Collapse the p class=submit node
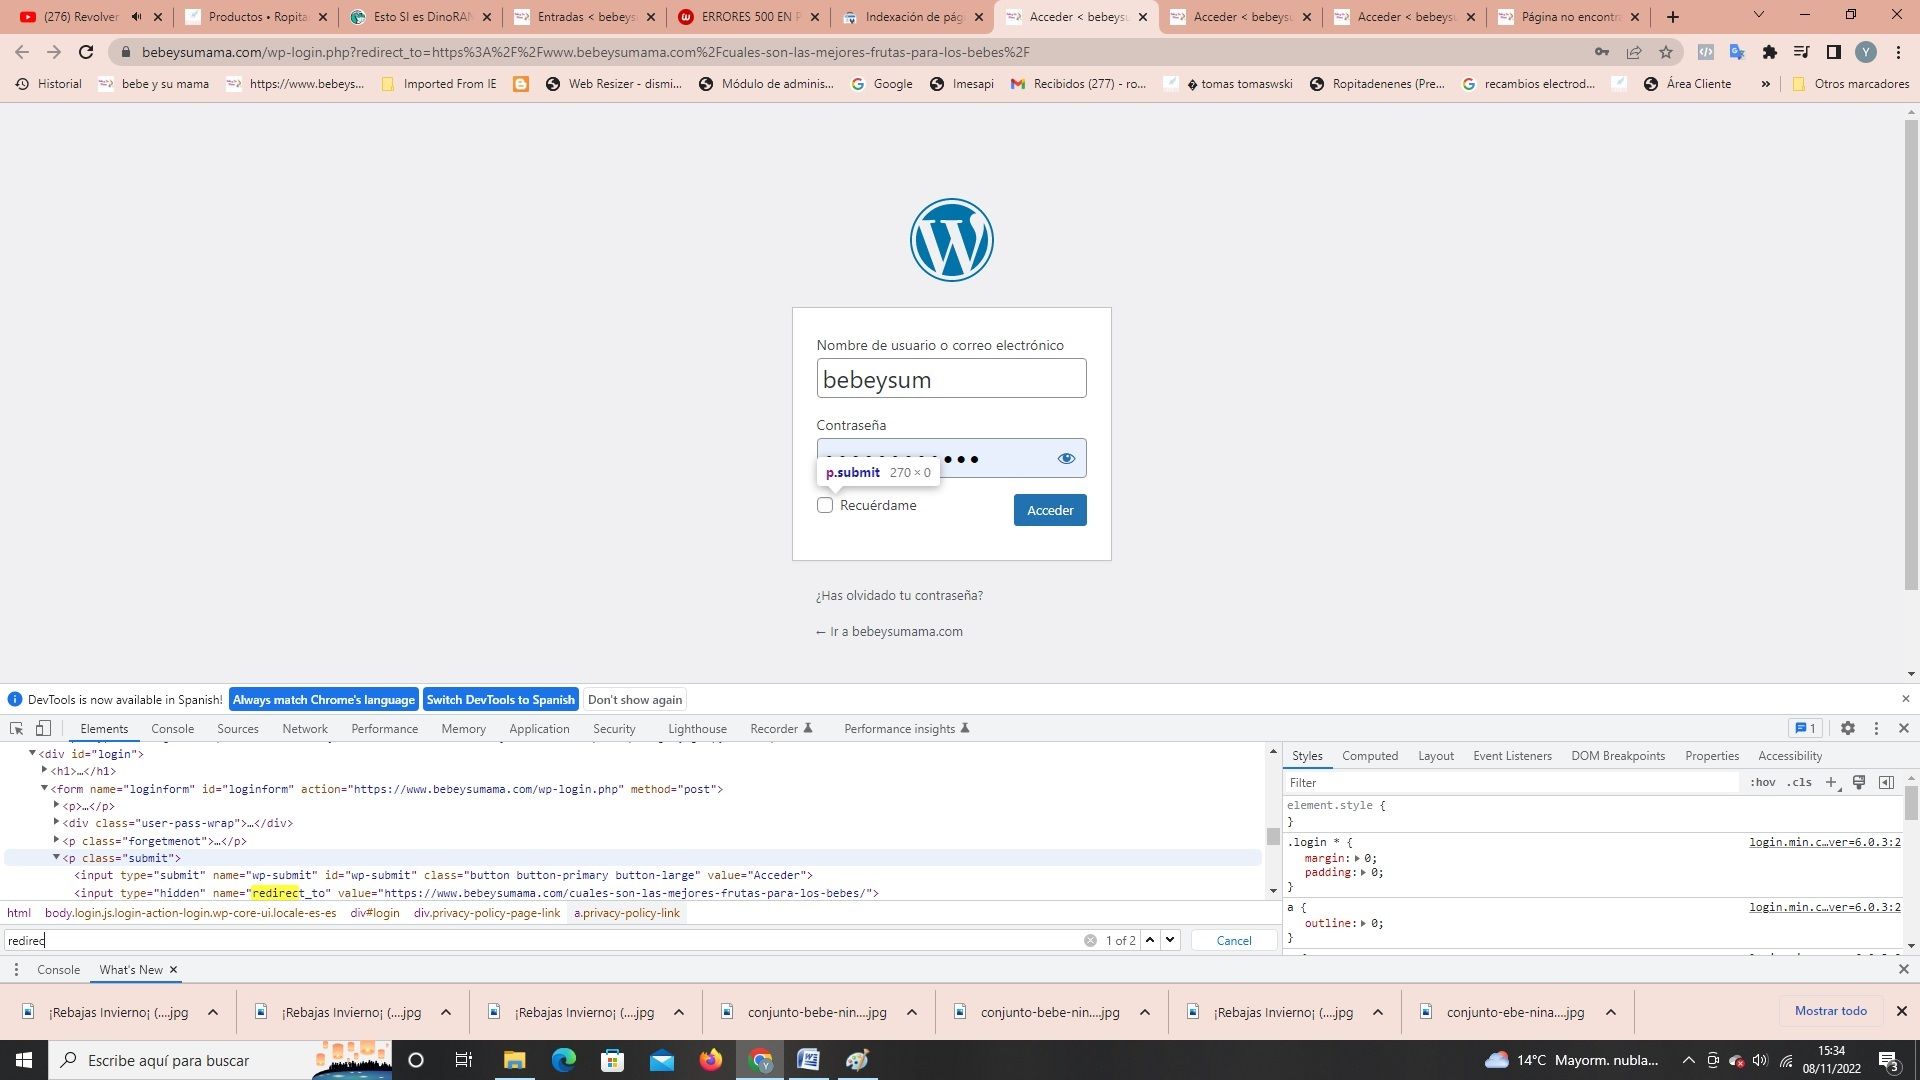Screen dimensions: 1920x1080 (x=56, y=857)
